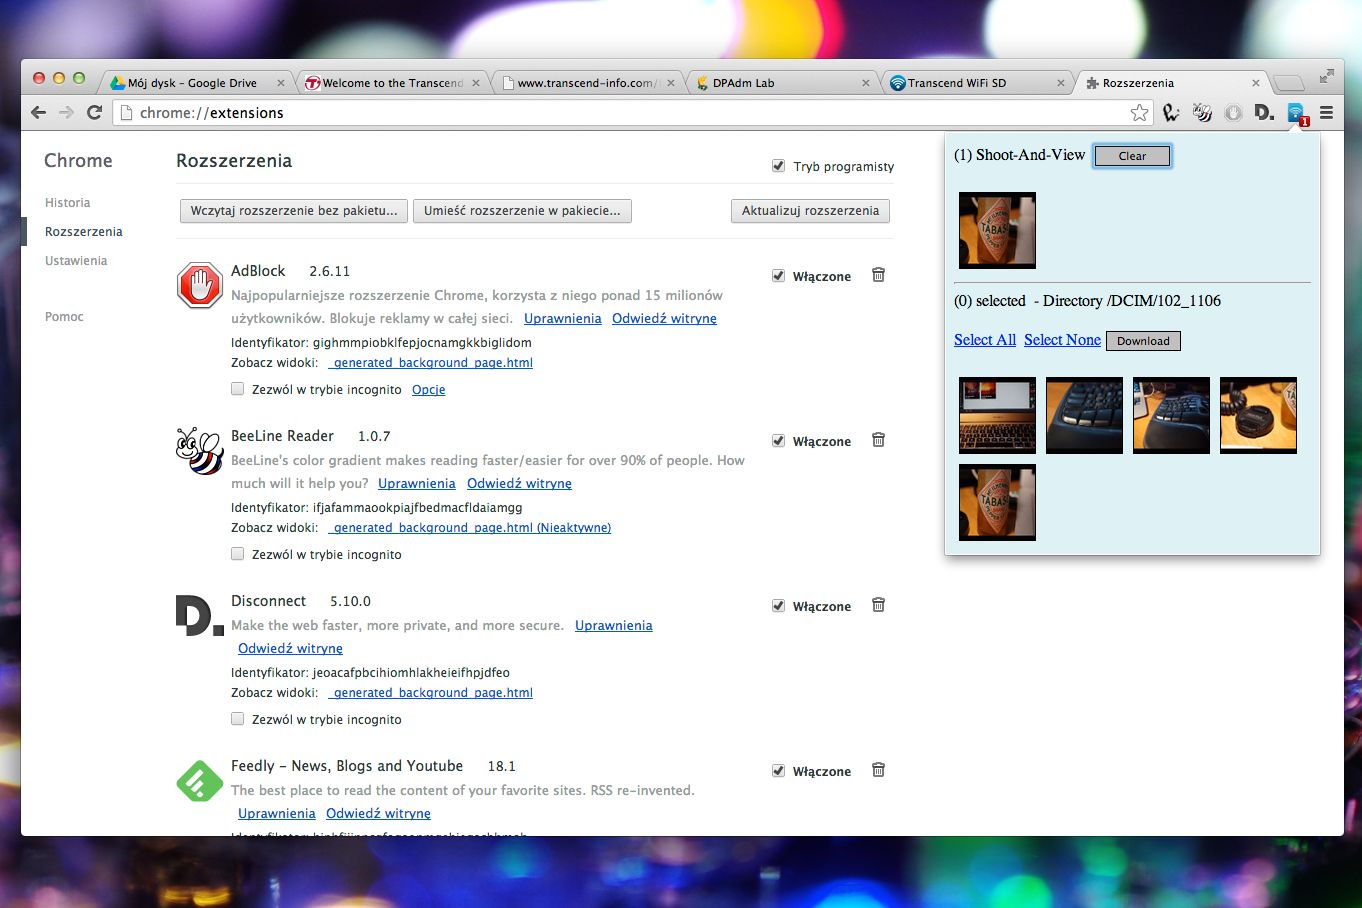Click the browser forward arrow
Viewport: 1362px width, 908px height.
click(x=67, y=113)
